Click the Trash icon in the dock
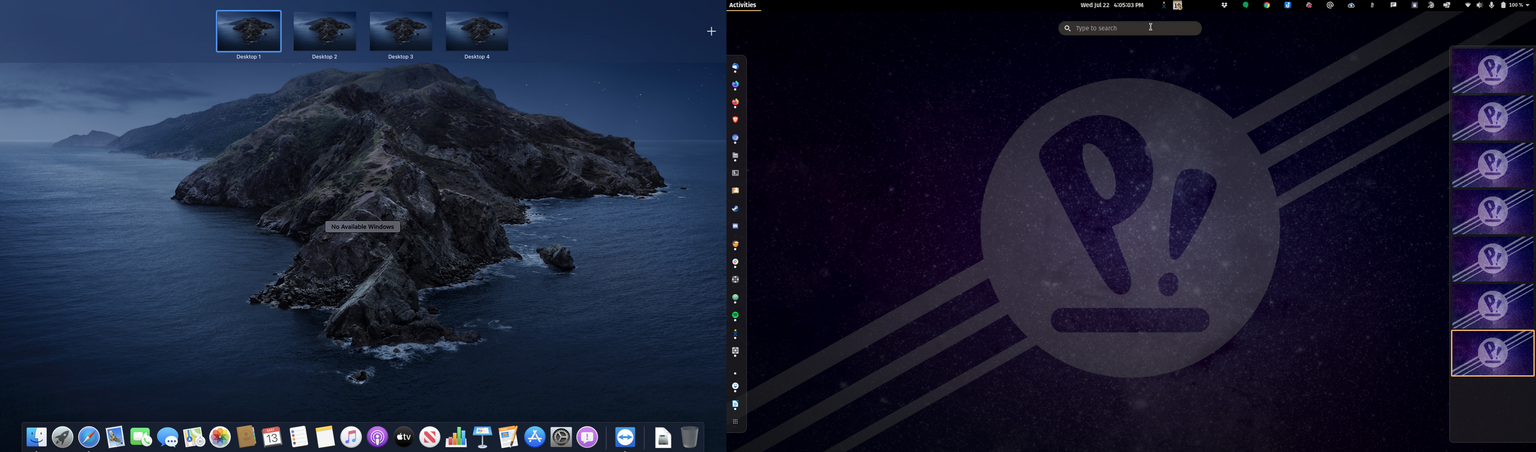The image size is (1536, 452). tap(689, 437)
